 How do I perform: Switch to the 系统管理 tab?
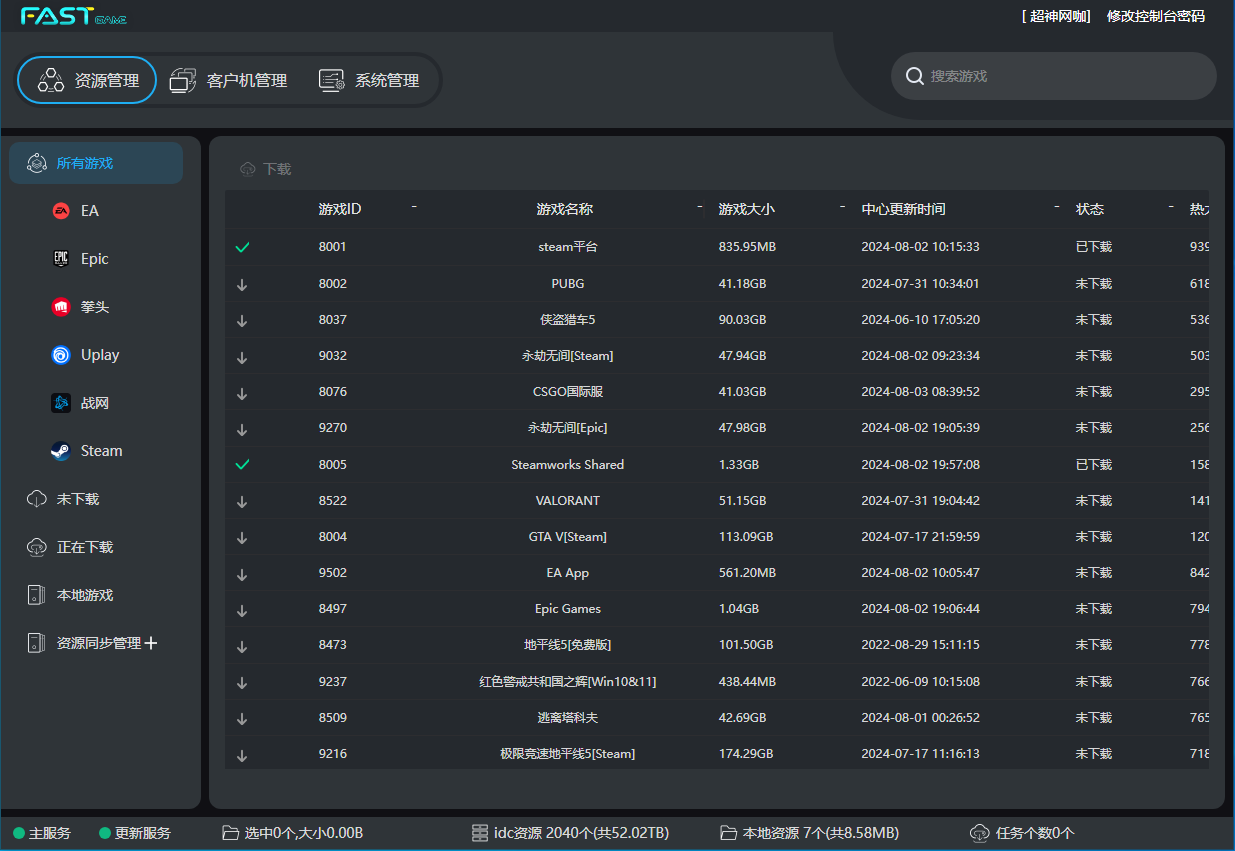tap(369, 80)
